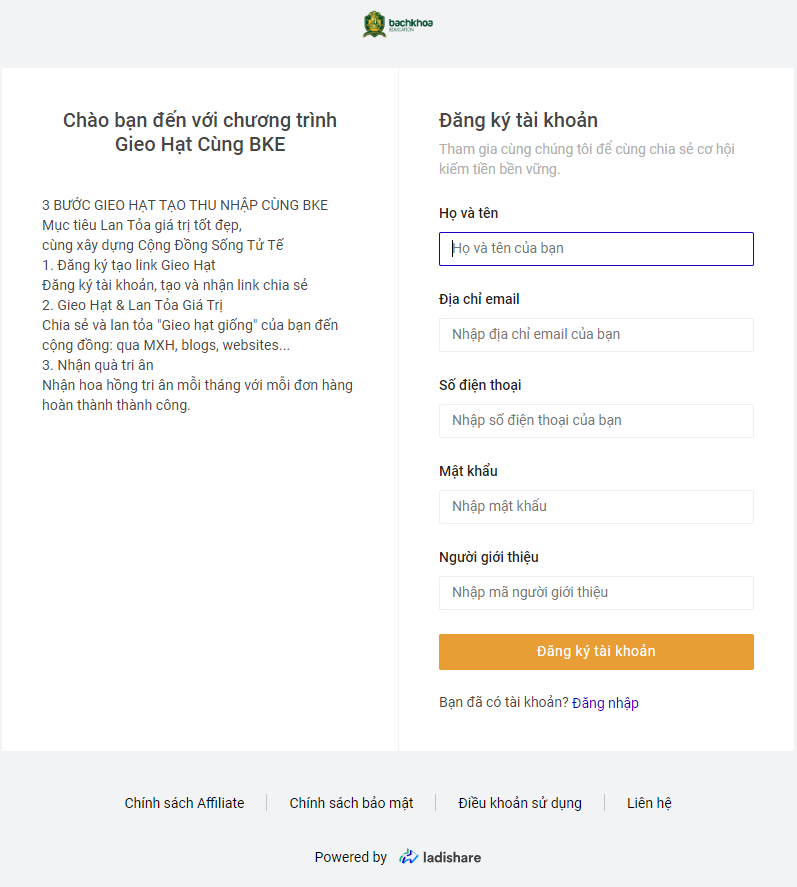Screen dimensions: 797x887
Task: Click the "Người giới thiệu" label
Action: pyautogui.click(x=489, y=557)
